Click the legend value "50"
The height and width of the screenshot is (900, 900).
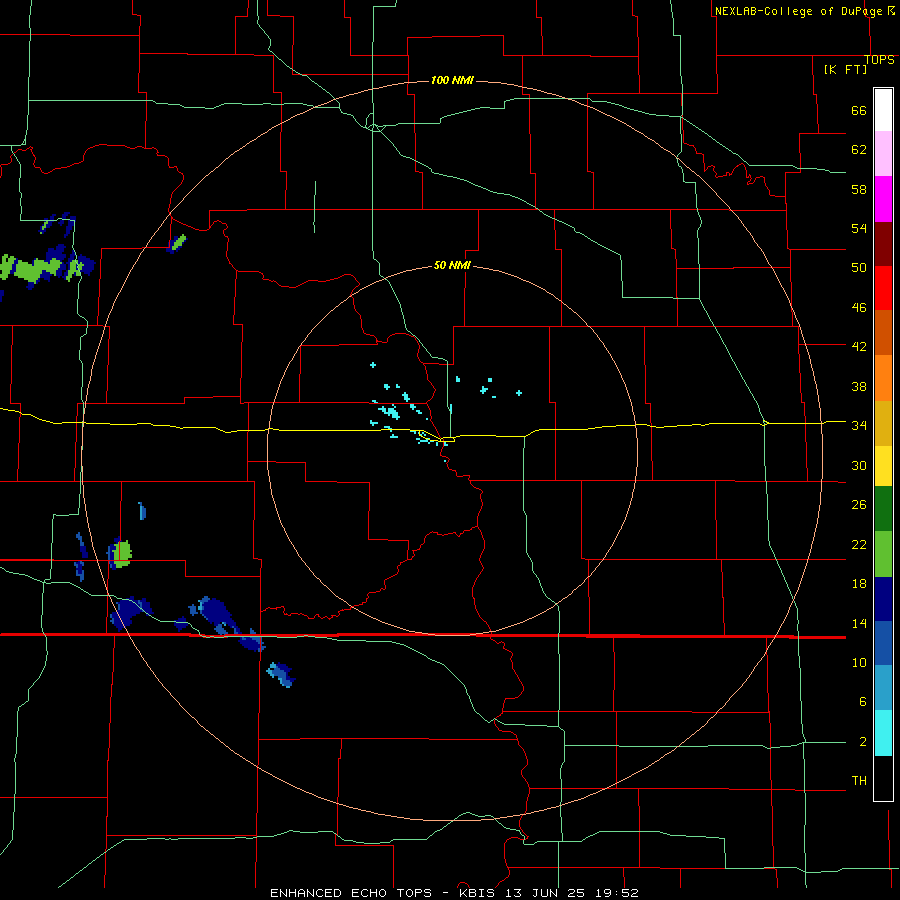859,267
